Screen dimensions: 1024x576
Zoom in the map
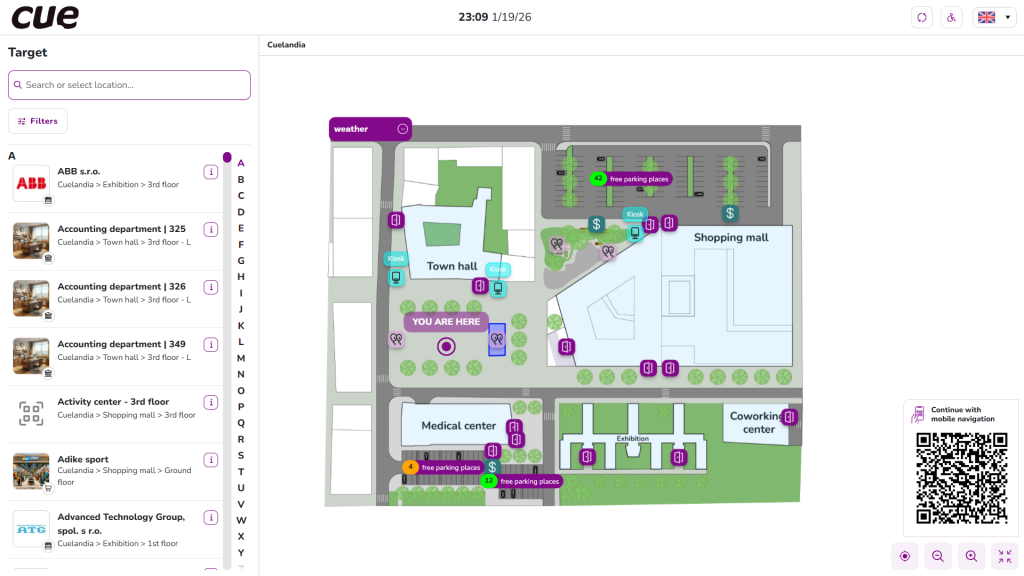pyautogui.click(x=971, y=556)
